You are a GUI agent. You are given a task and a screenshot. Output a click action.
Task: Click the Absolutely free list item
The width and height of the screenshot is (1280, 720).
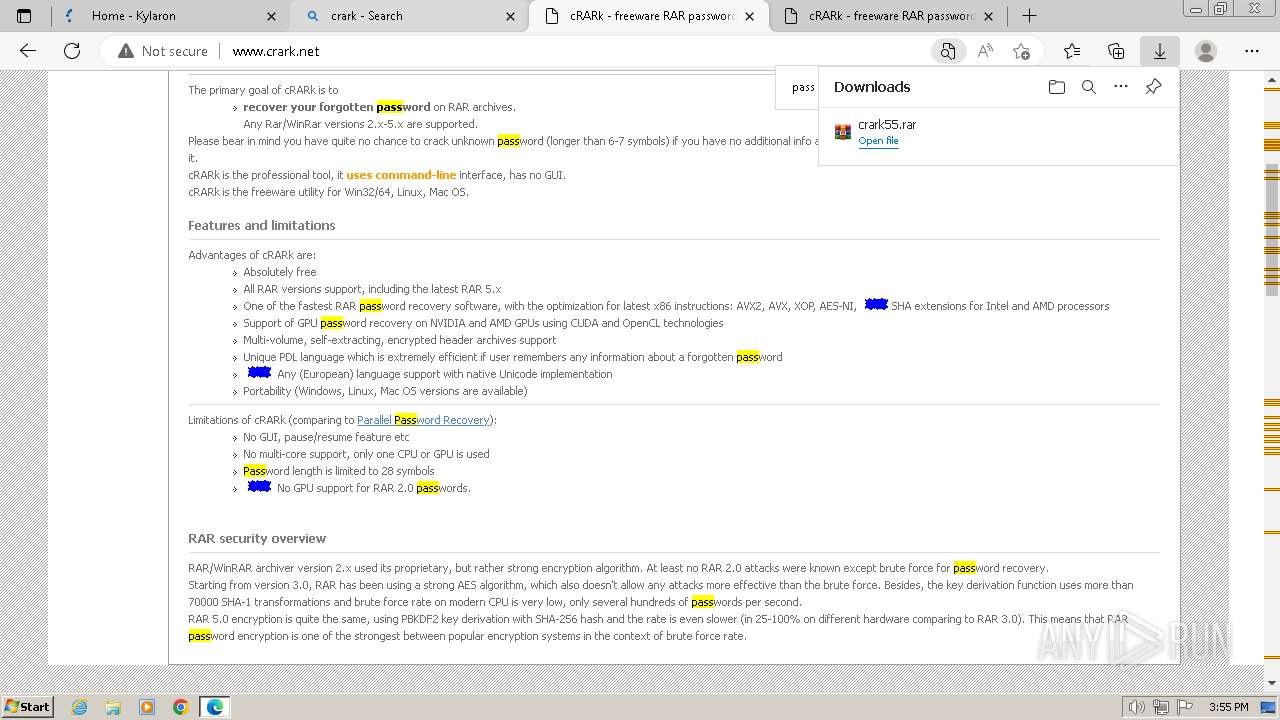[x=280, y=272]
